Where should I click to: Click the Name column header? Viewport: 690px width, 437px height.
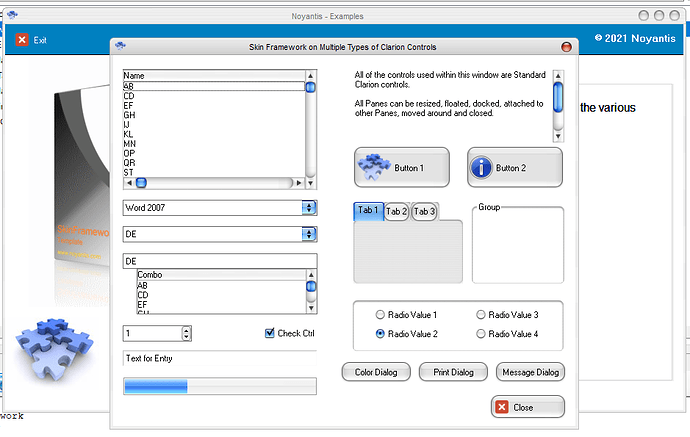[214, 76]
